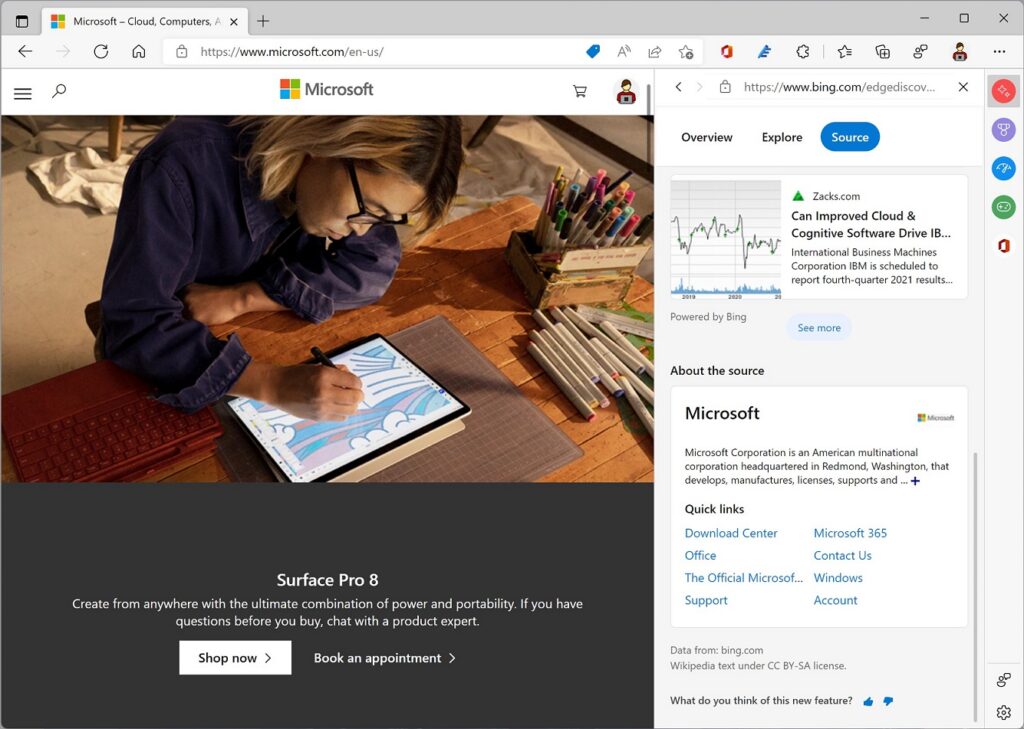
Task: Click the Zacks.com stock chart thumbnail
Action: (x=725, y=238)
